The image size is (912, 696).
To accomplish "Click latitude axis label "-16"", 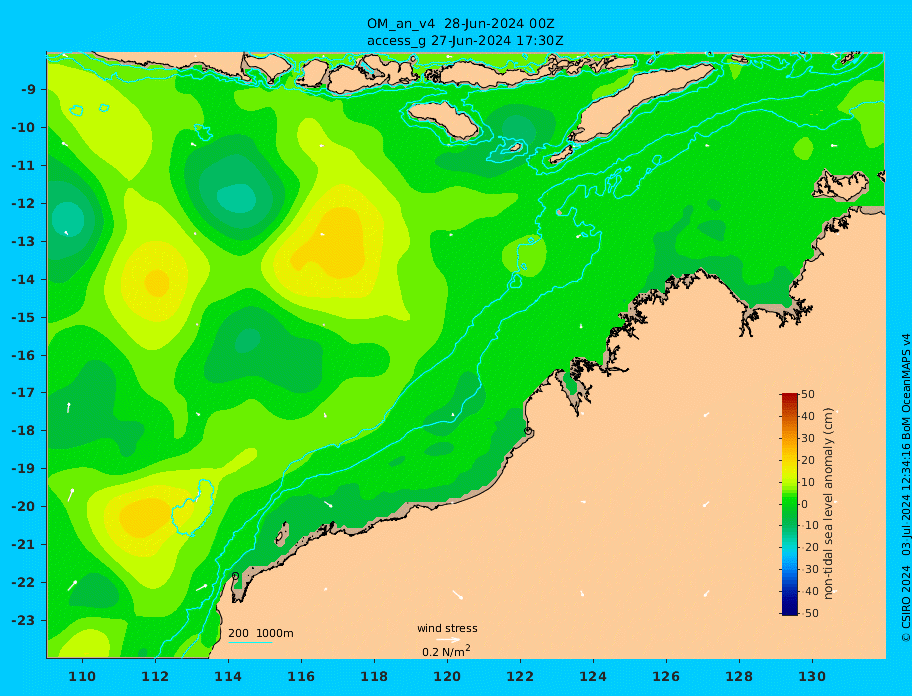I will (23, 355).
